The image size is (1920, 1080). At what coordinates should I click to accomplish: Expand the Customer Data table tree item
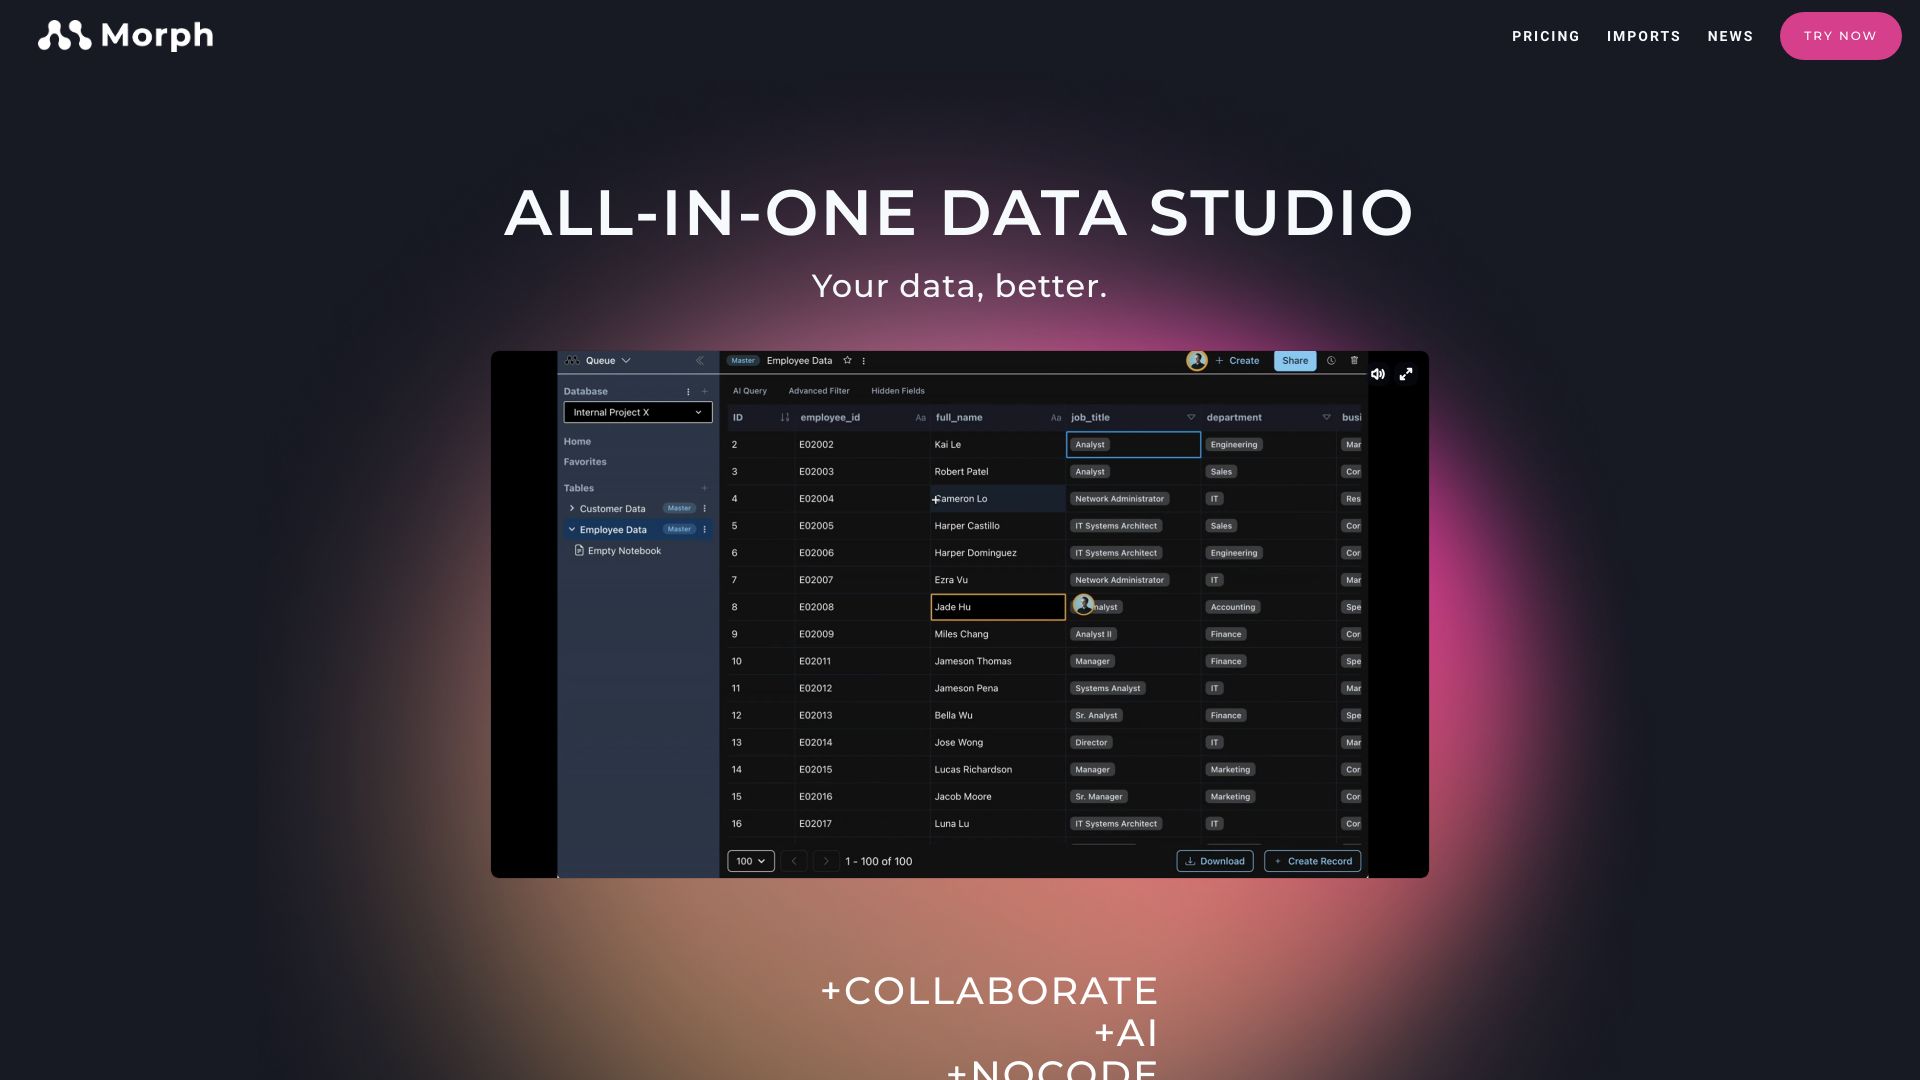coord(572,508)
